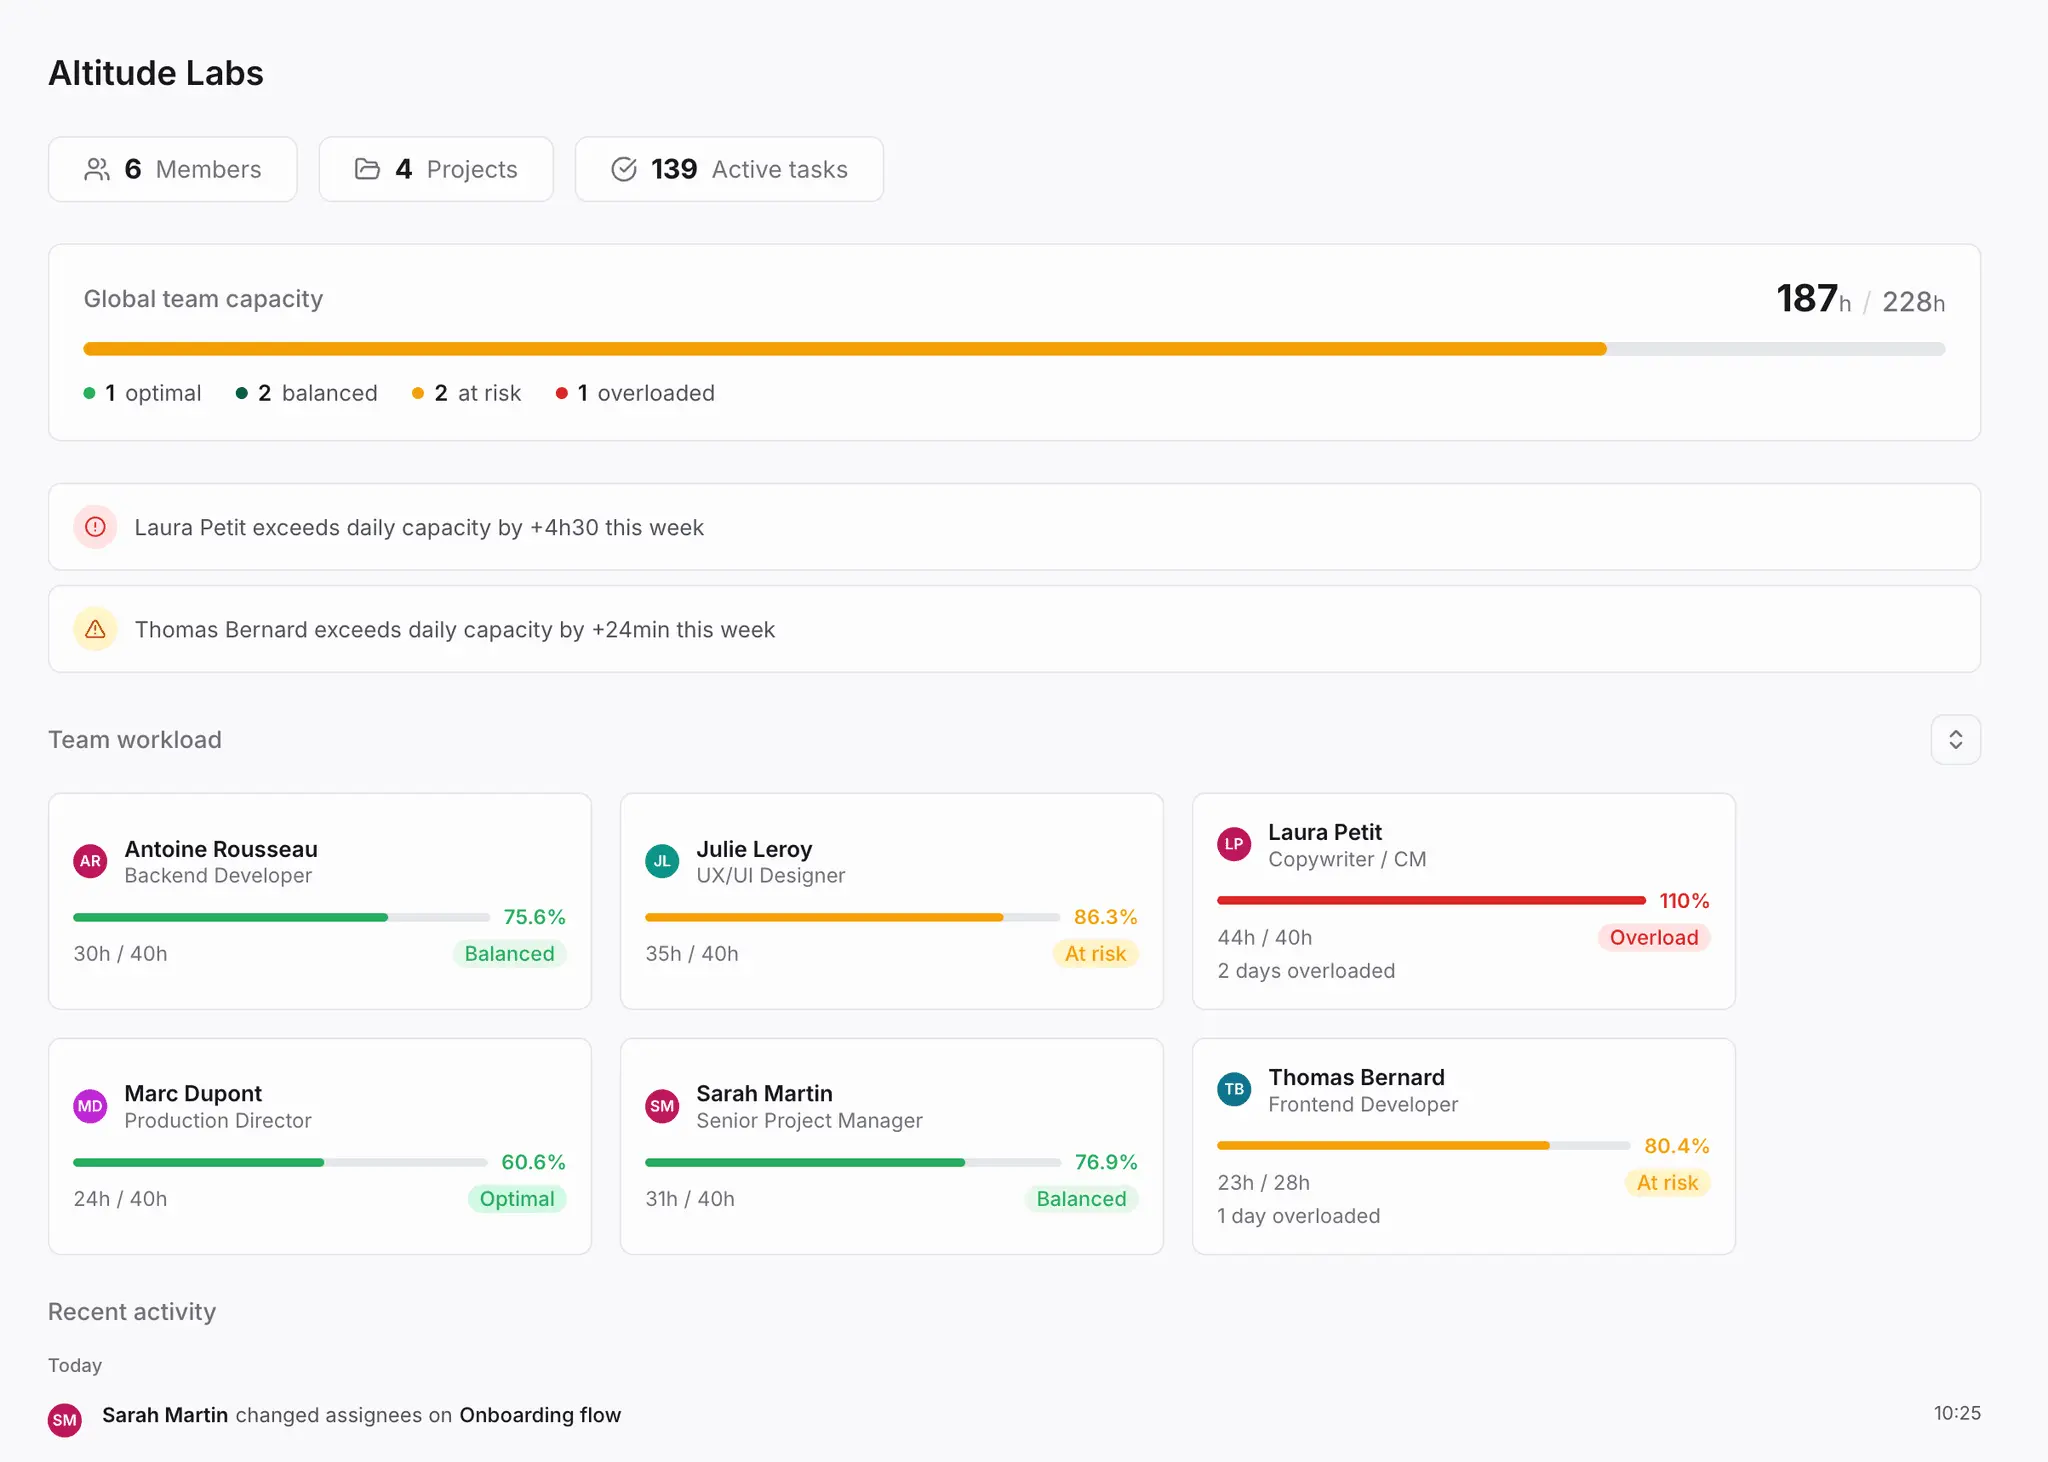This screenshot has height=1462, width=2048.
Task: Open the Onboarding flow link in activity
Action: click(540, 1415)
